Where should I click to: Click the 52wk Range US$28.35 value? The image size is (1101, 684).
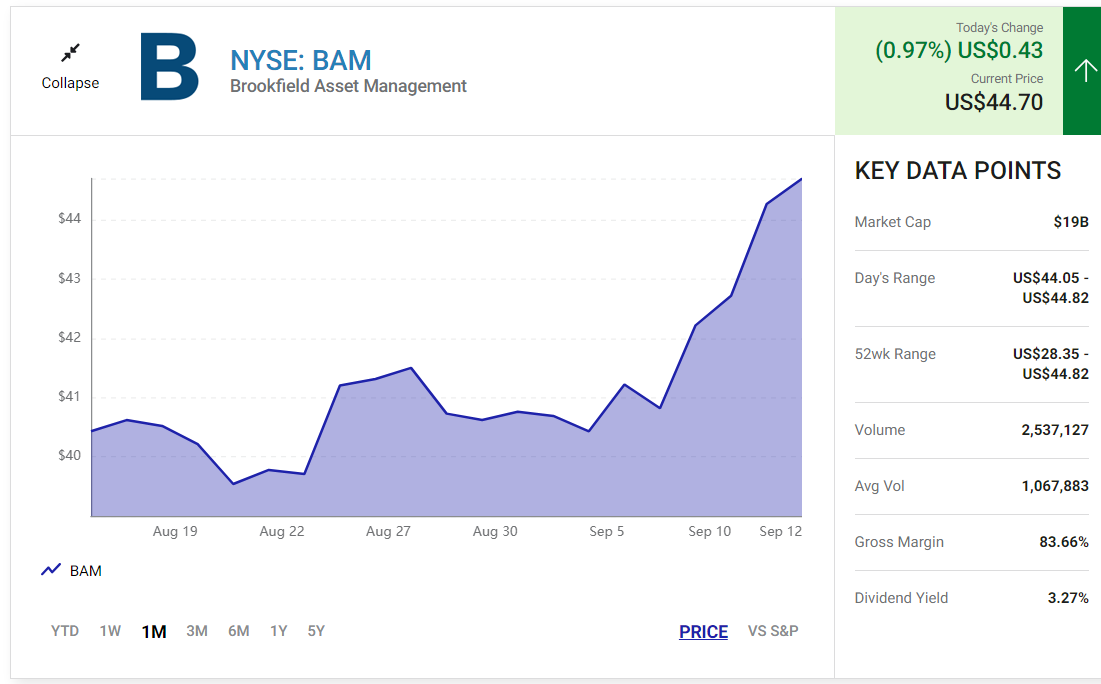pos(1050,354)
